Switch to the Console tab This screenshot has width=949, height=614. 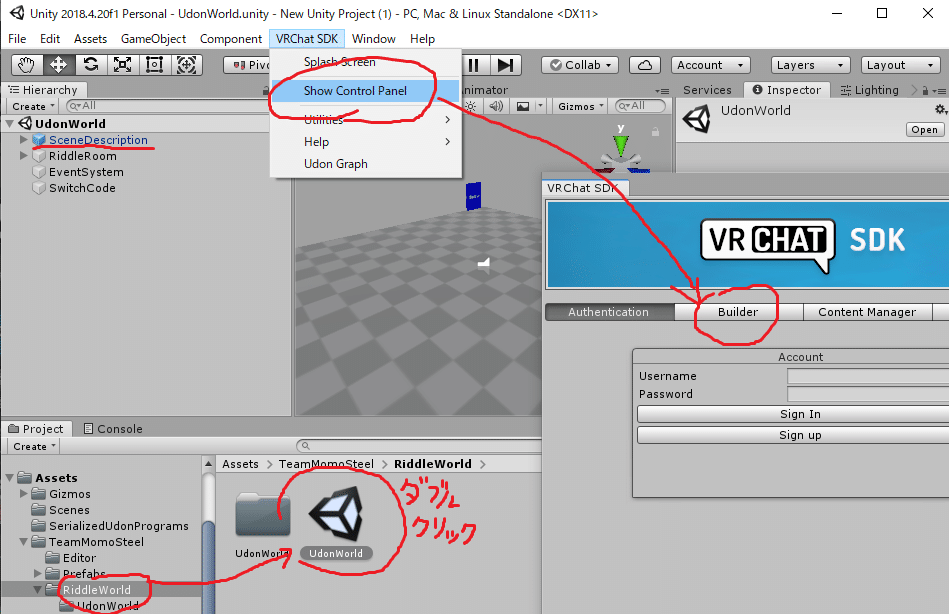[113, 429]
